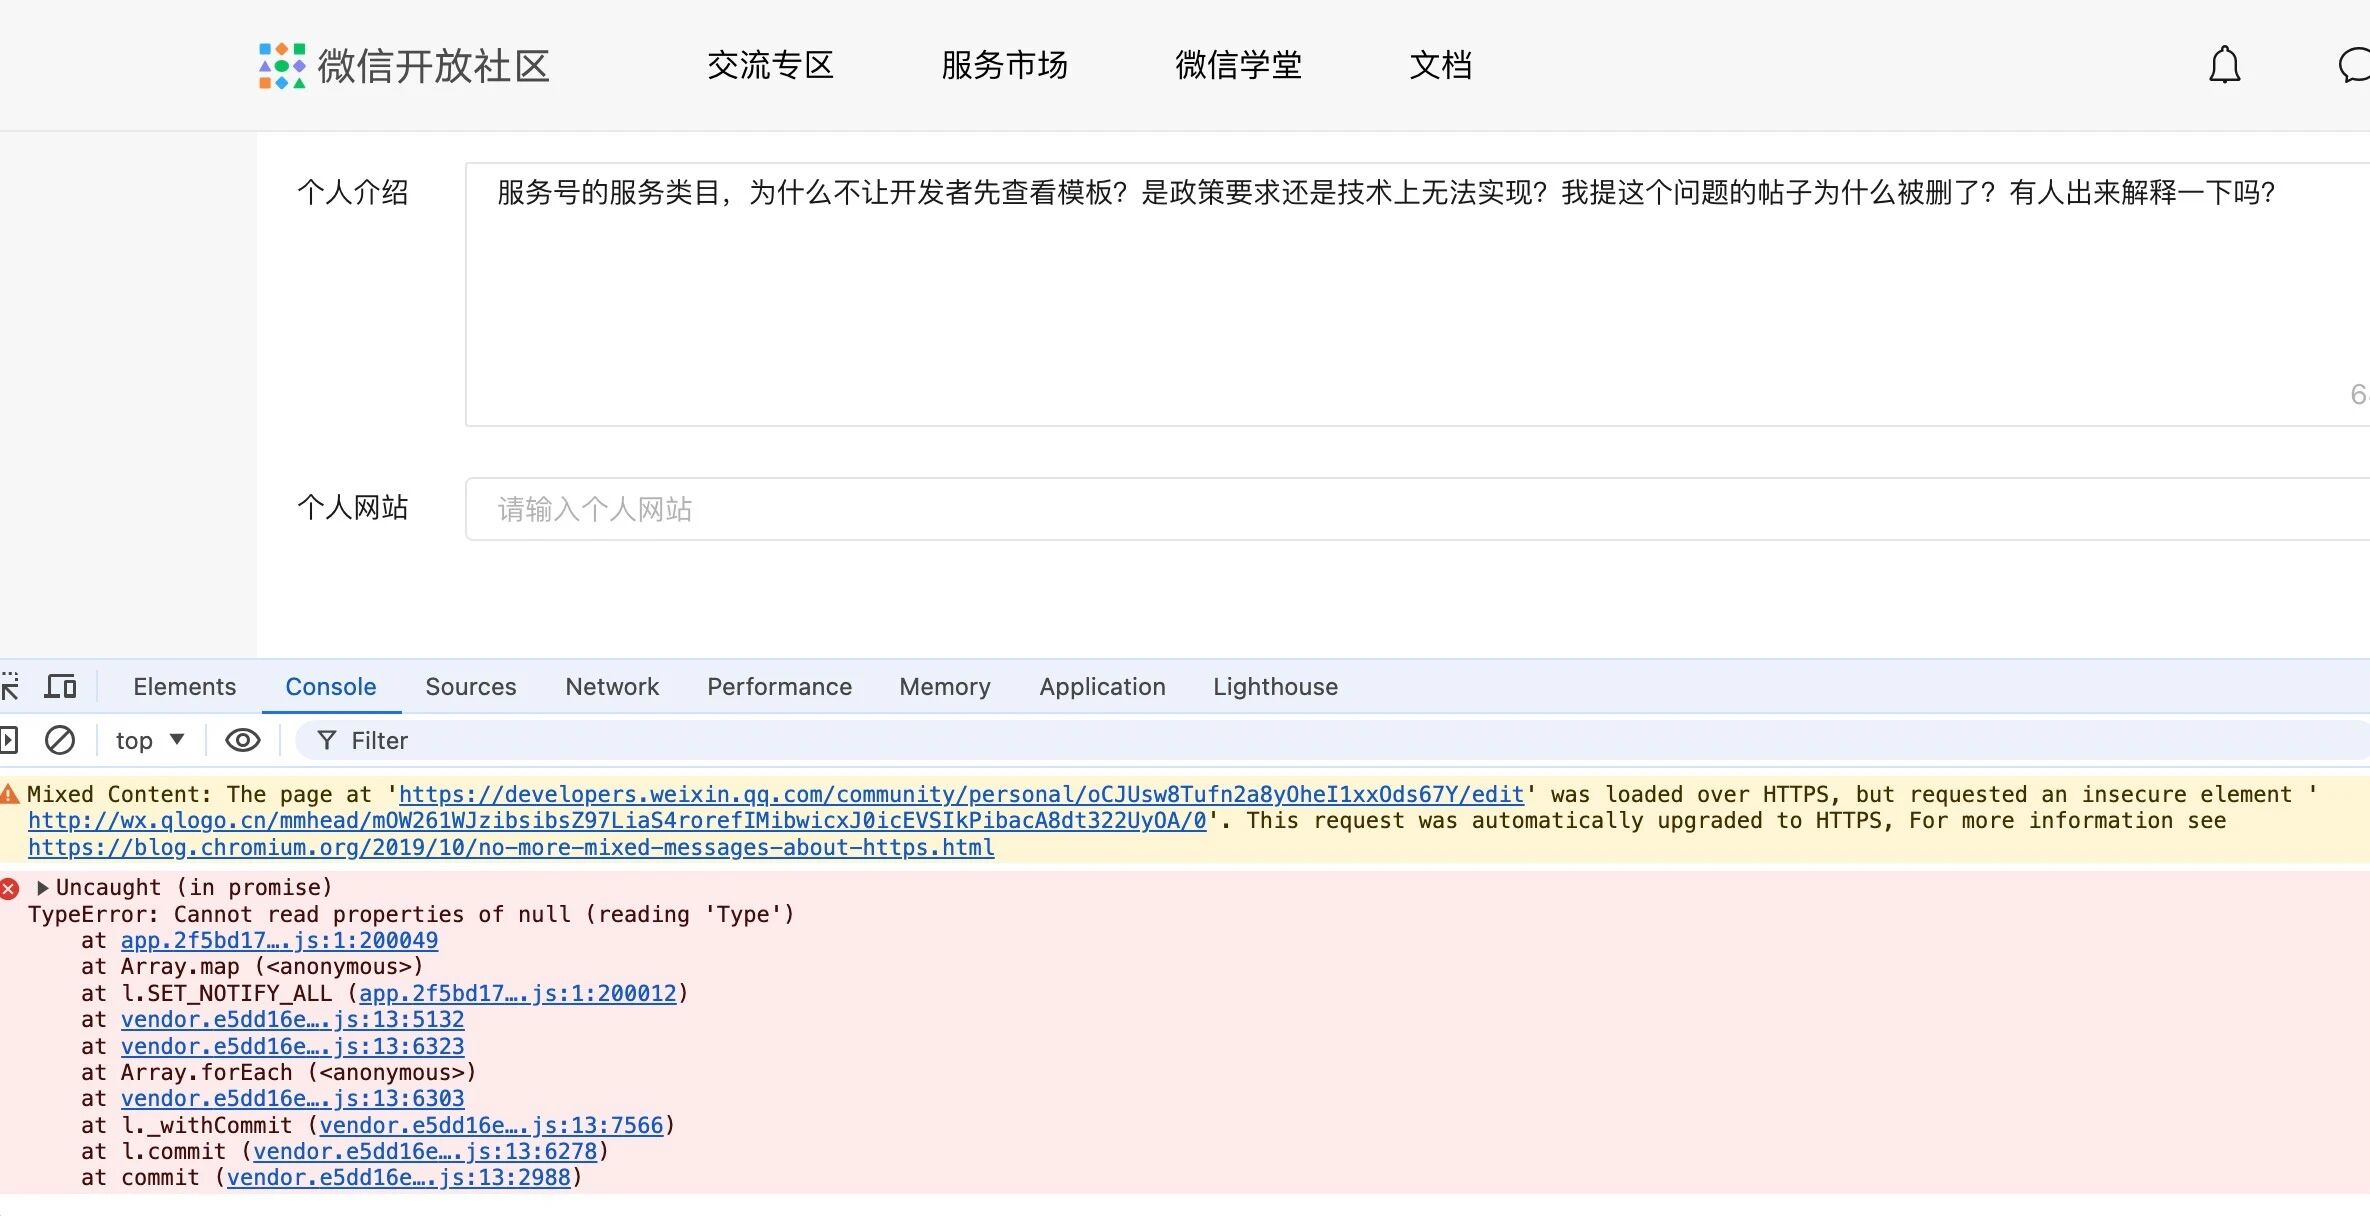The width and height of the screenshot is (2370, 1216).
Task: Open the top JavaScript context dropdown
Action: pyautogui.click(x=150, y=740)
